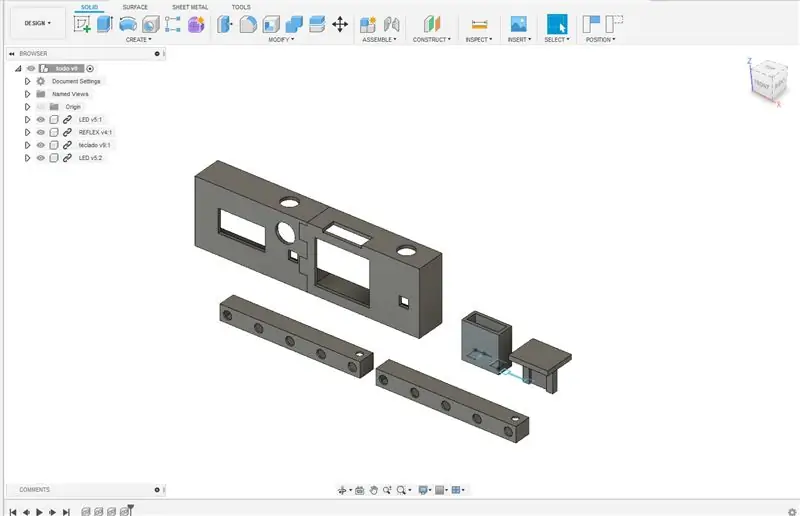The width and height of the screenshot is (800, 516).
Task: Click the Insert image icon
Action: [518, 24]
